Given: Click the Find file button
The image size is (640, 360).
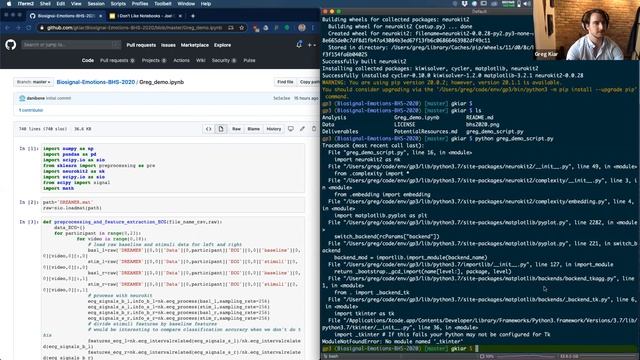Looking at the screenshot, I should pos(285,82).
